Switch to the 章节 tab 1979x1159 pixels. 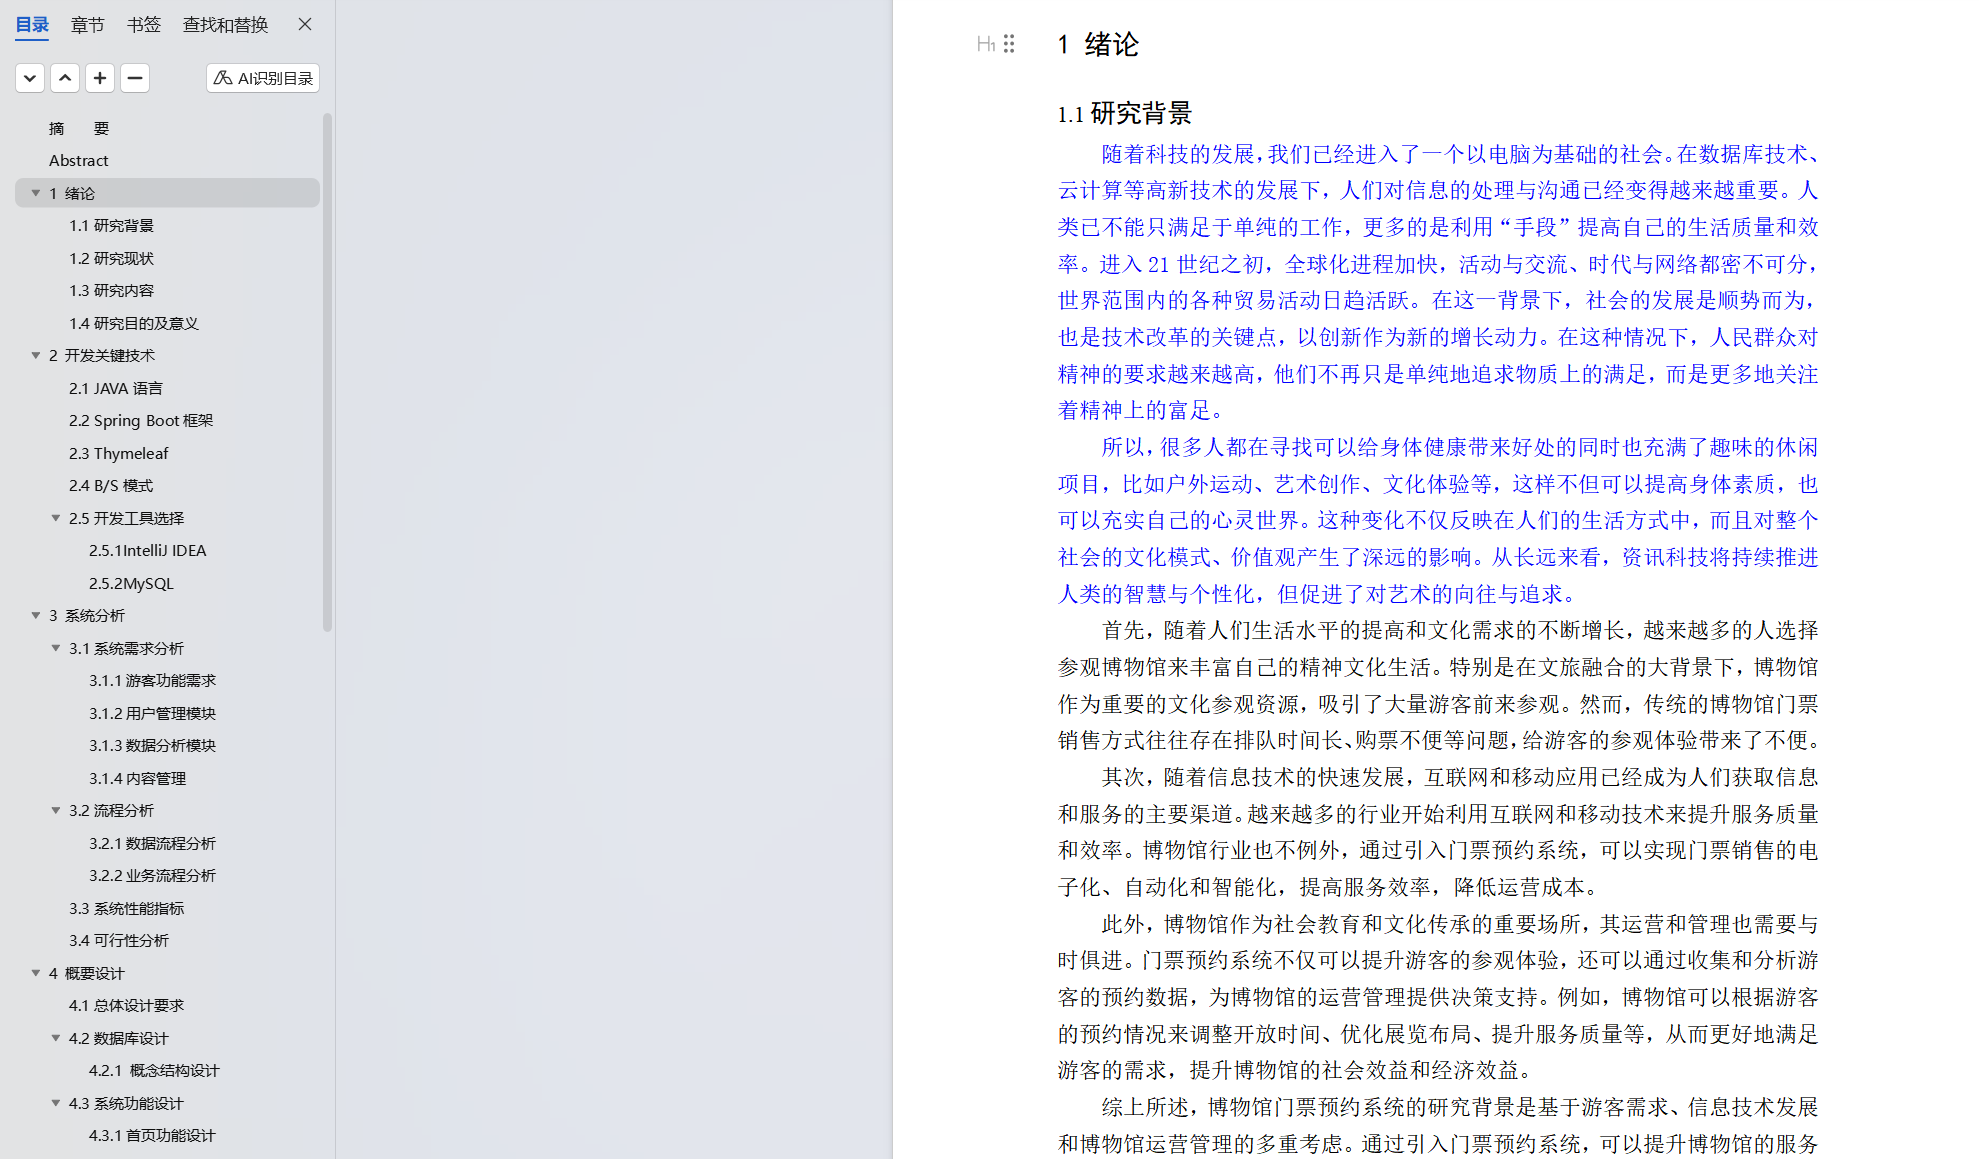(x=87, y=25)
